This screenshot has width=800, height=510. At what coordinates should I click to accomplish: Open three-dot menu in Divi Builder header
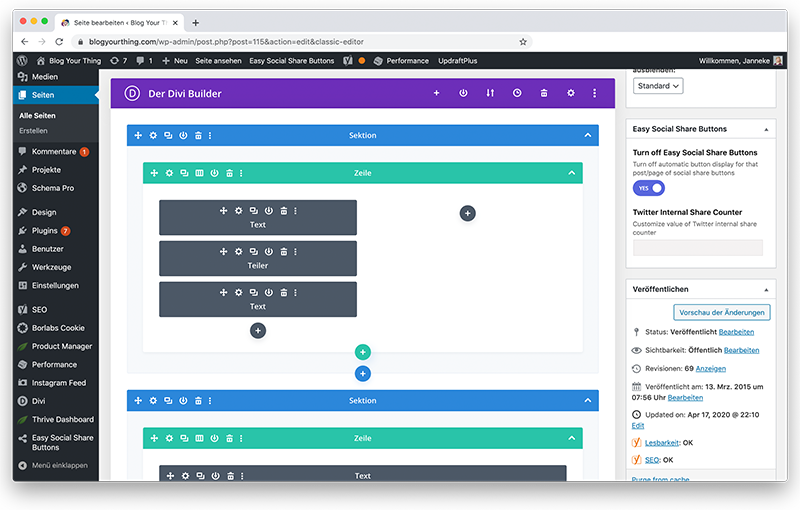tap(594, 93)
